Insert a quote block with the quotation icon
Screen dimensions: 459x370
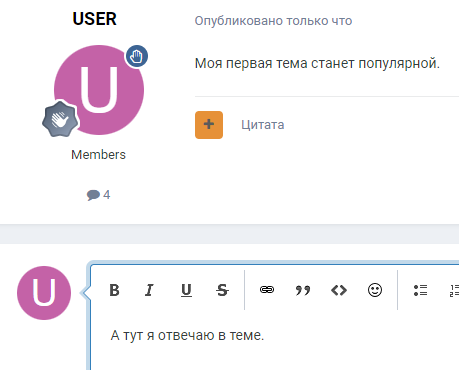303,290
